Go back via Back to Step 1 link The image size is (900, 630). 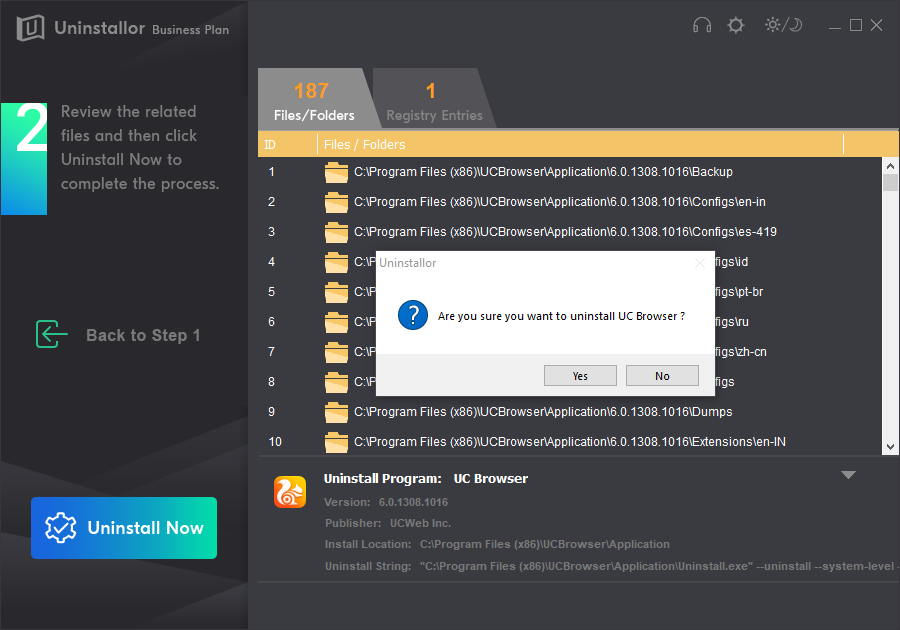(x=143, y=335)
